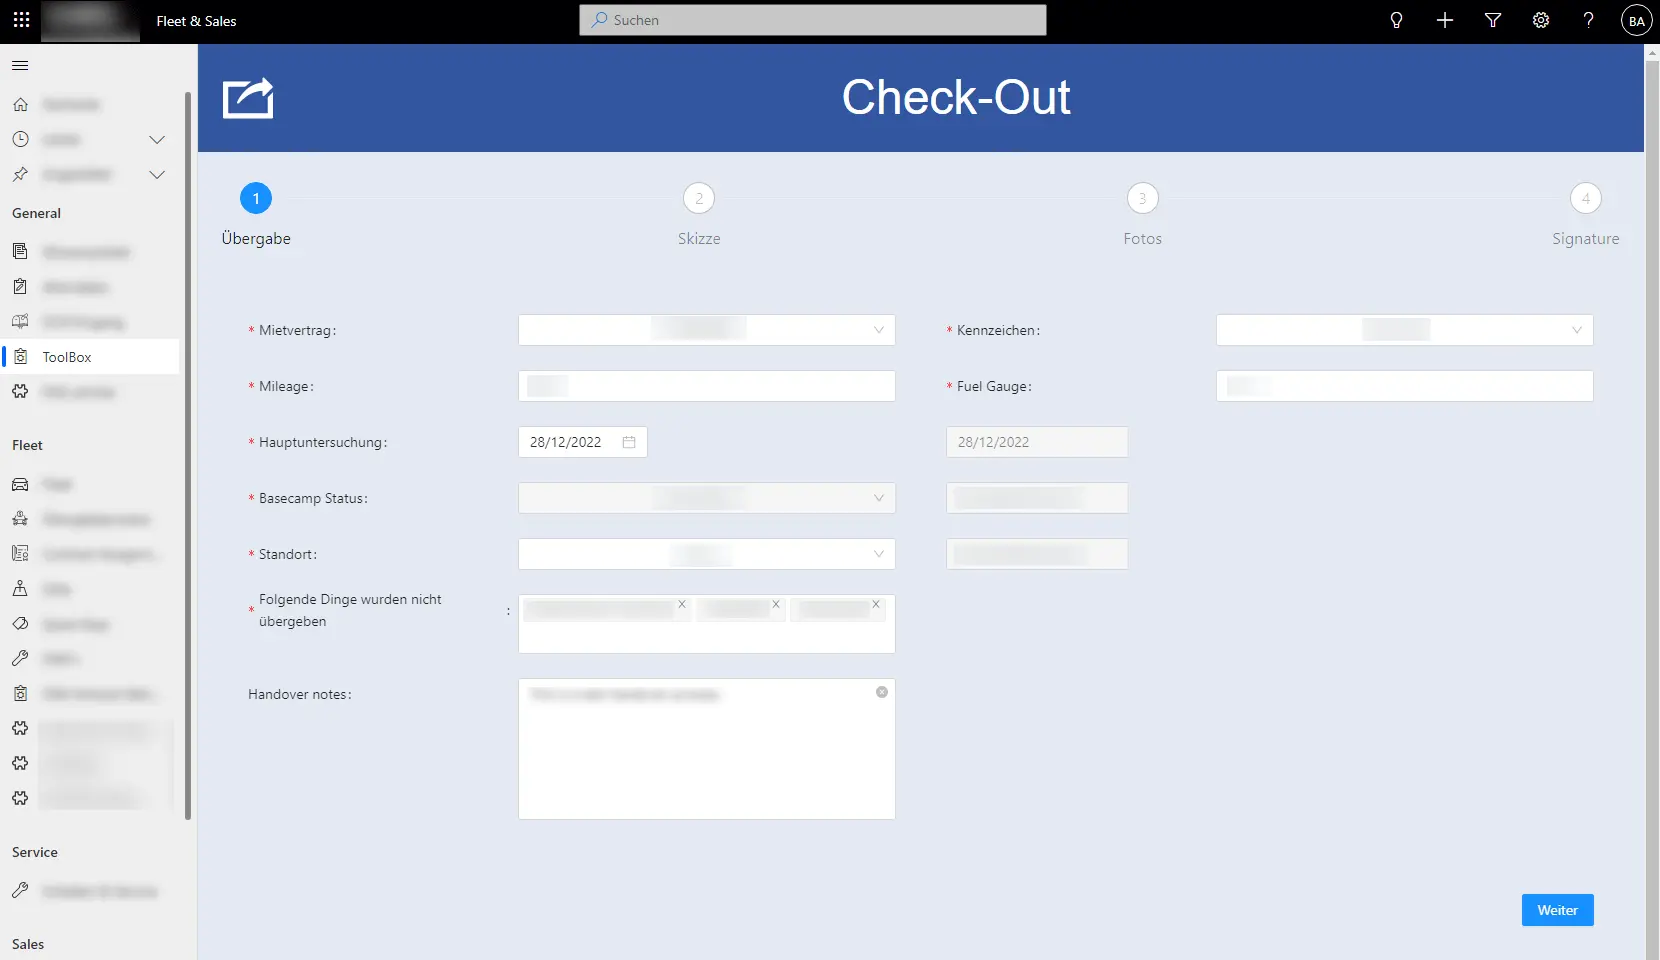Click the BA user avatar icon
The width and height of the screenshot is (1660, 960).
pyautogui.click(x=1636, y=20)
